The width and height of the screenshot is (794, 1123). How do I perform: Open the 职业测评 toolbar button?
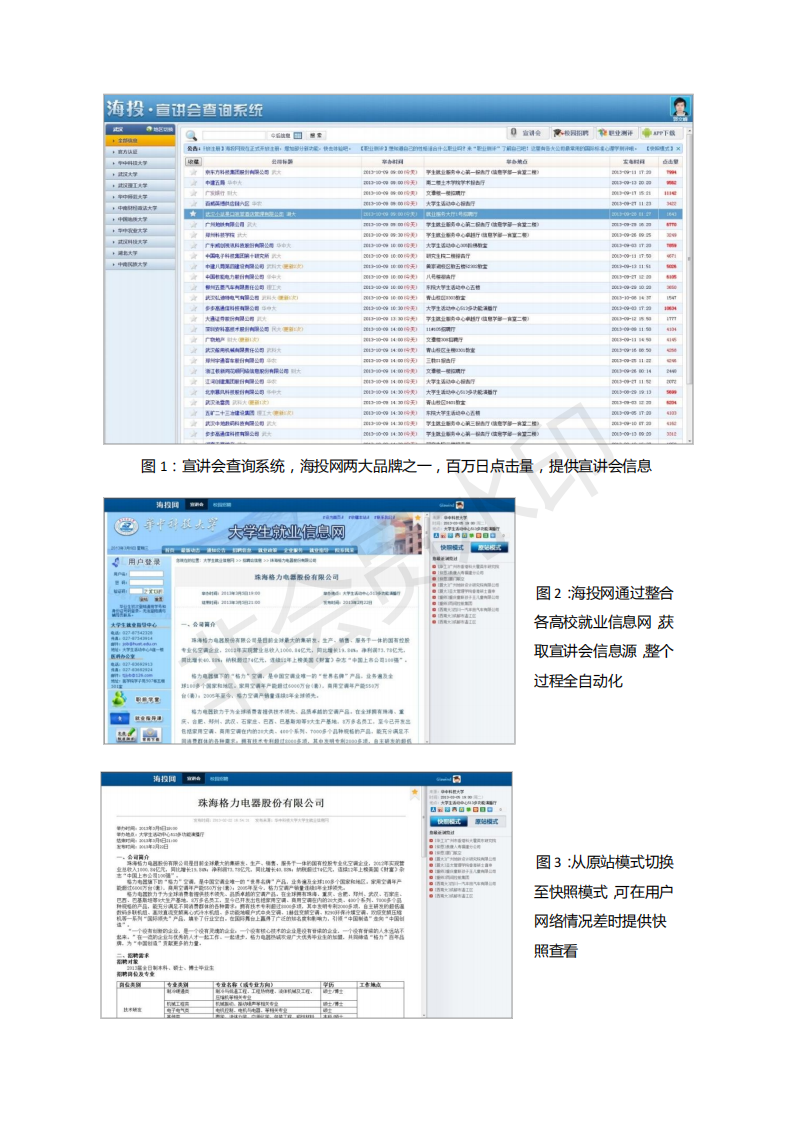point(616,133)
